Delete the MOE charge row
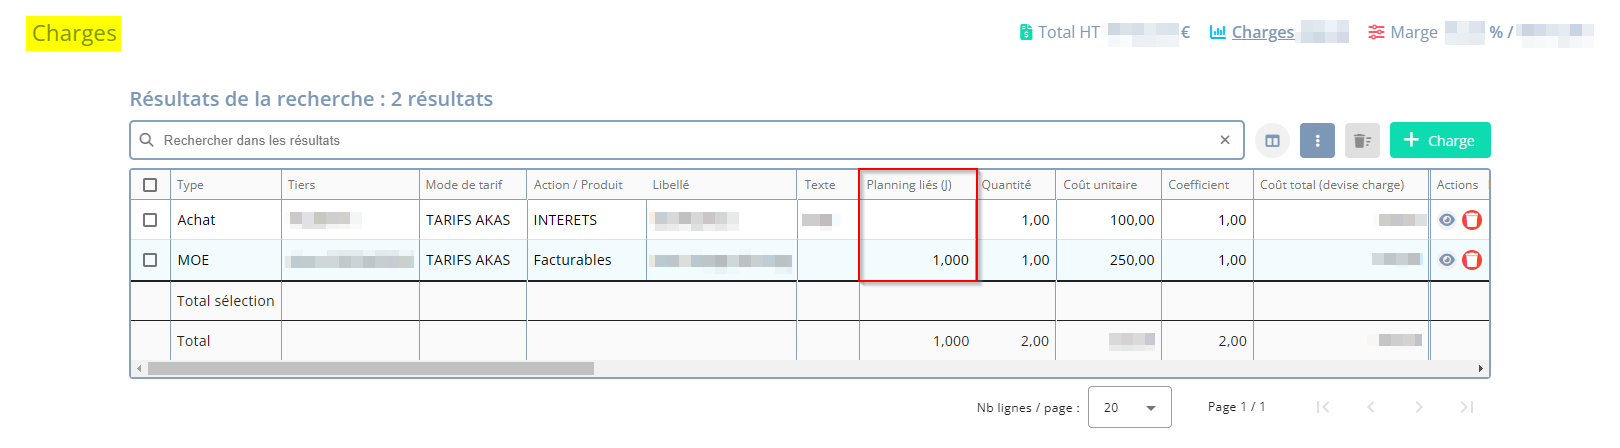Image resolution: width=1620 pixels, height=448 pixels. tap(1472, 260)
